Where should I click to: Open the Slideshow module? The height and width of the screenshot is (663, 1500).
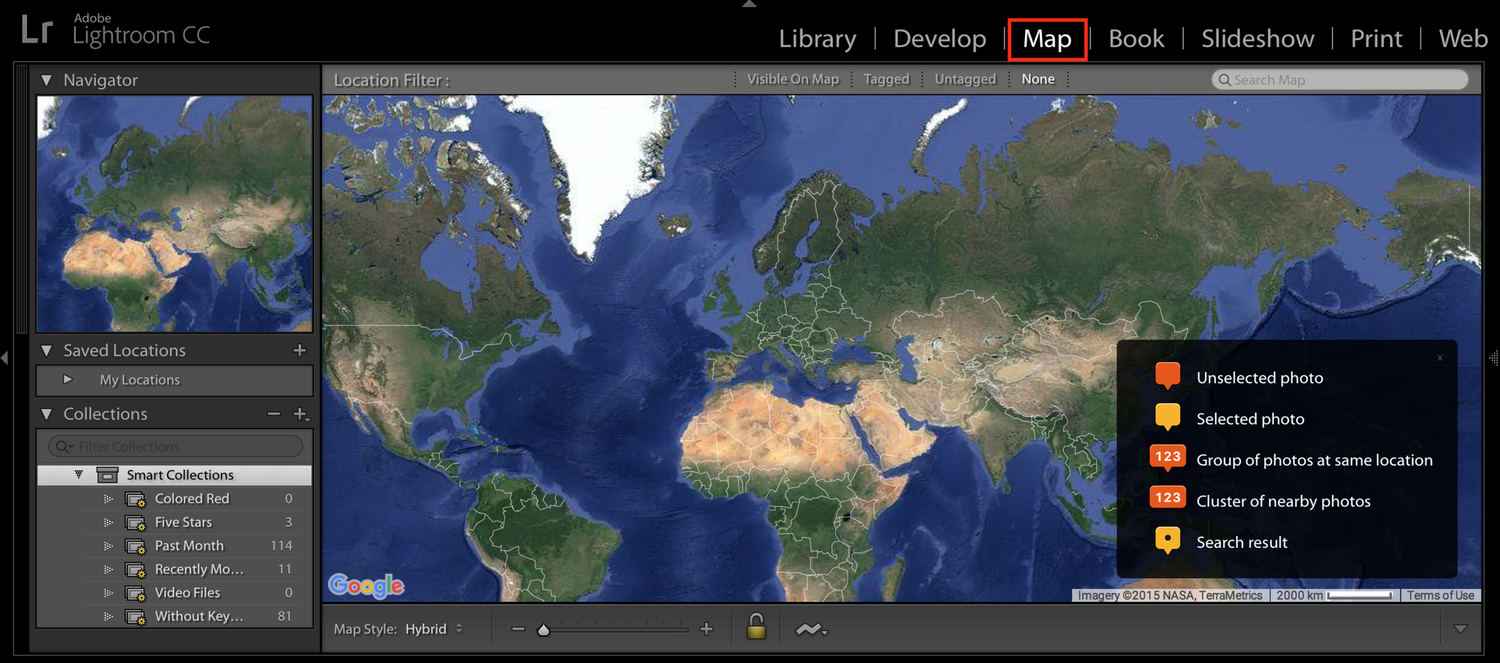point(1257,38)
